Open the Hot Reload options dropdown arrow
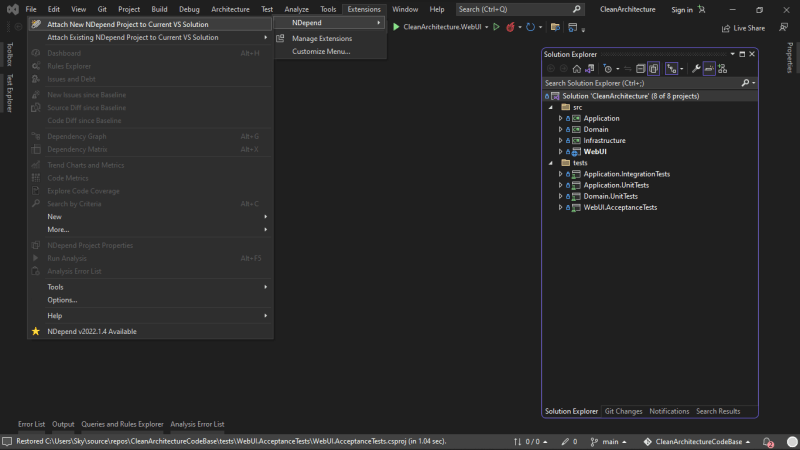The height and width of the screenshot is (450, 800). (519, 27)
